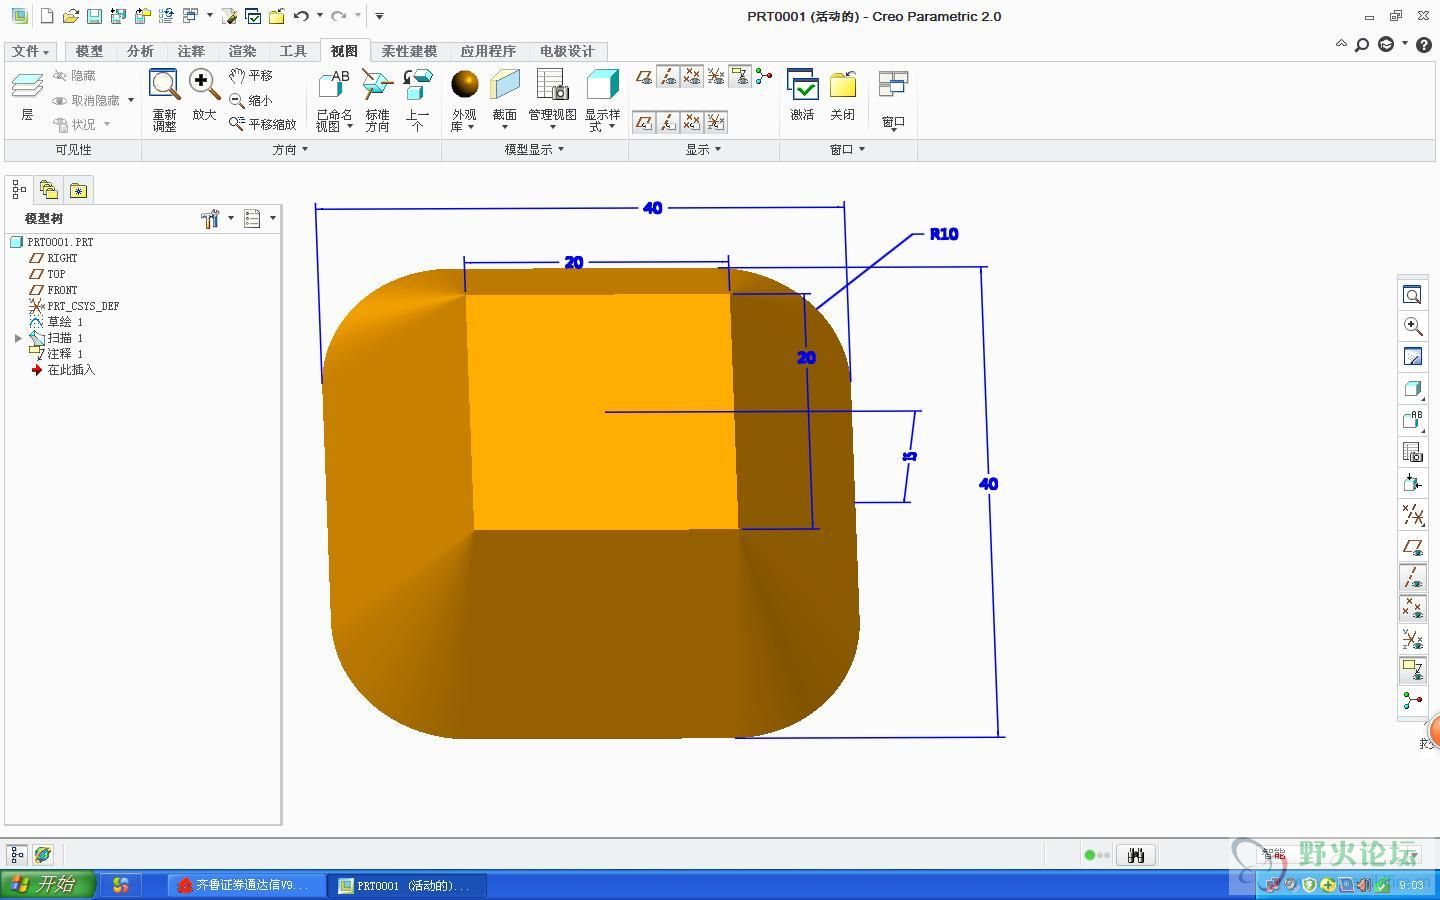Viewport: 1440px width, 900px height.
Task: Click the Zoom In (放大) magnifier icon
Action: (x=204, y=86)
